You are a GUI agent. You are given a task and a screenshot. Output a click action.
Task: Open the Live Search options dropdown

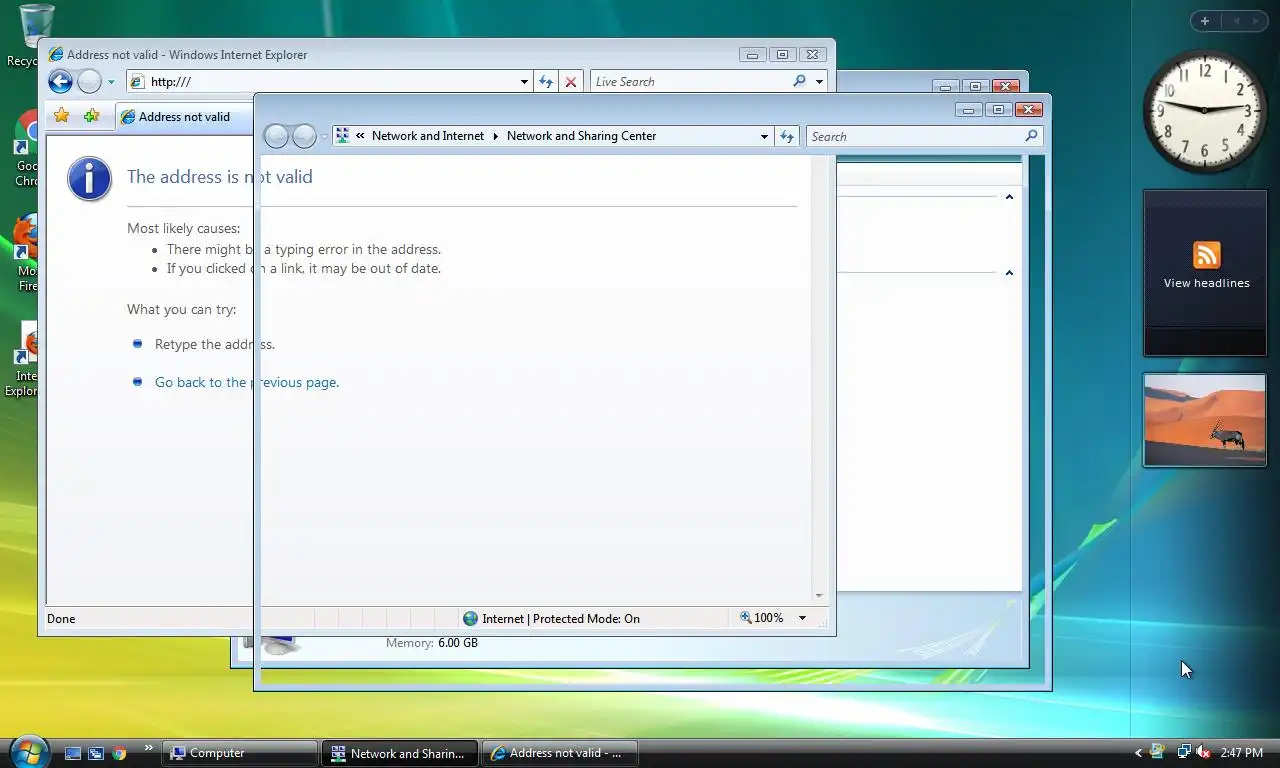[x=819, y=82]
